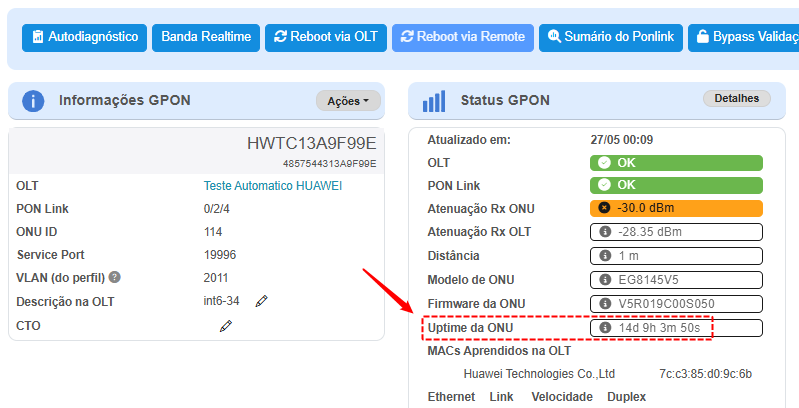Select serial HWTC13A9F99E text
Viewport: 799px width, 408px height.
(312, 144)
